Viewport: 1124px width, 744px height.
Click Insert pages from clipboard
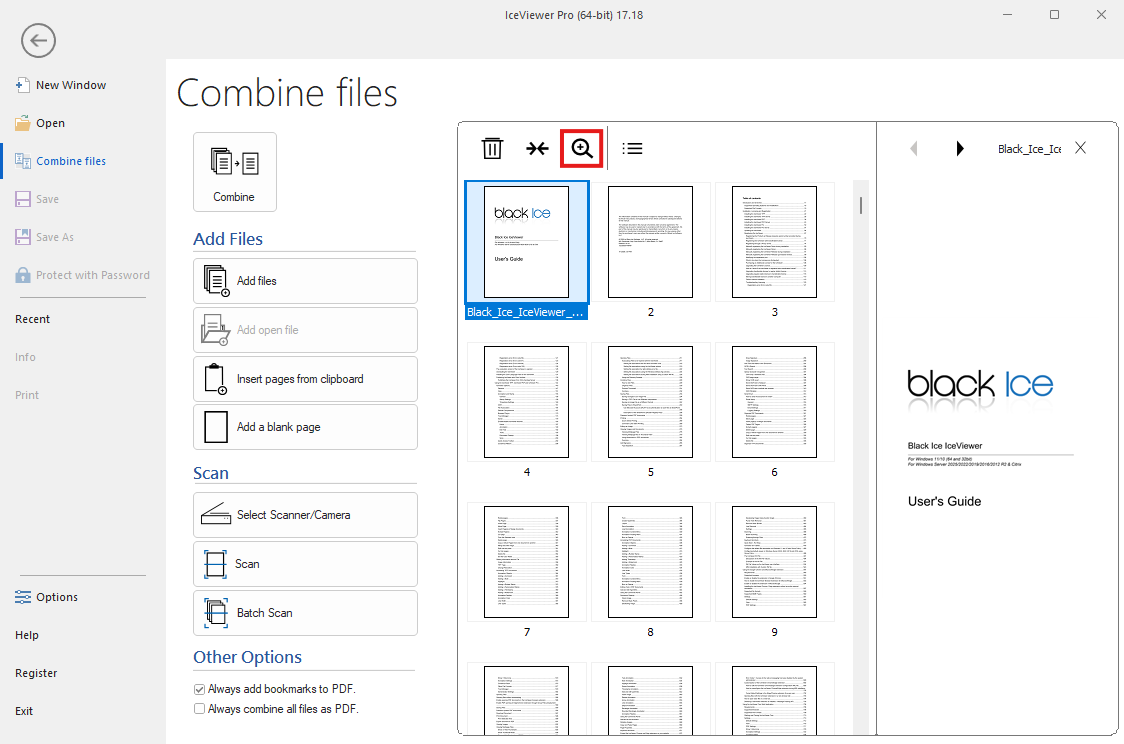pyautogui.click(x=305, y=379)
